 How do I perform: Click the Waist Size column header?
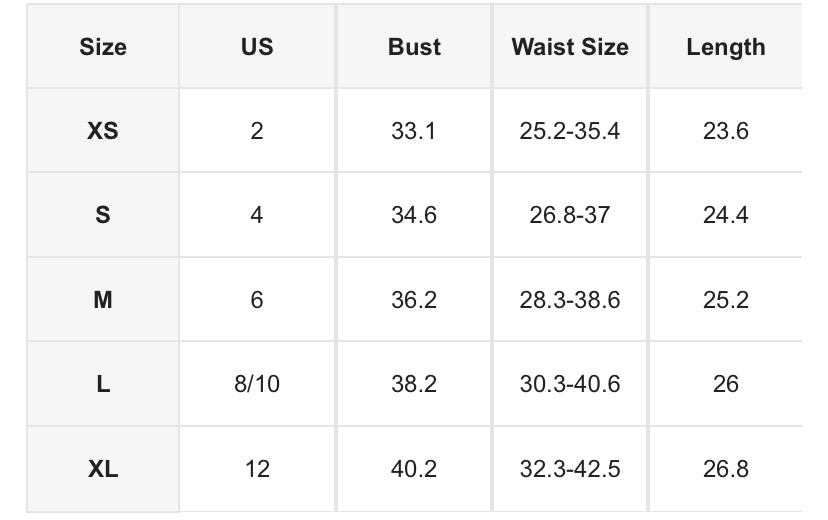(x=570, y=47)
